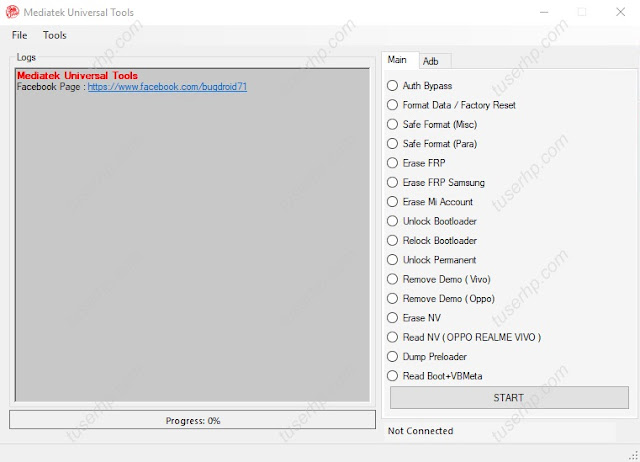The image size is (640, 462).
Task: Click the Logs group label
Action: (26, 57)
